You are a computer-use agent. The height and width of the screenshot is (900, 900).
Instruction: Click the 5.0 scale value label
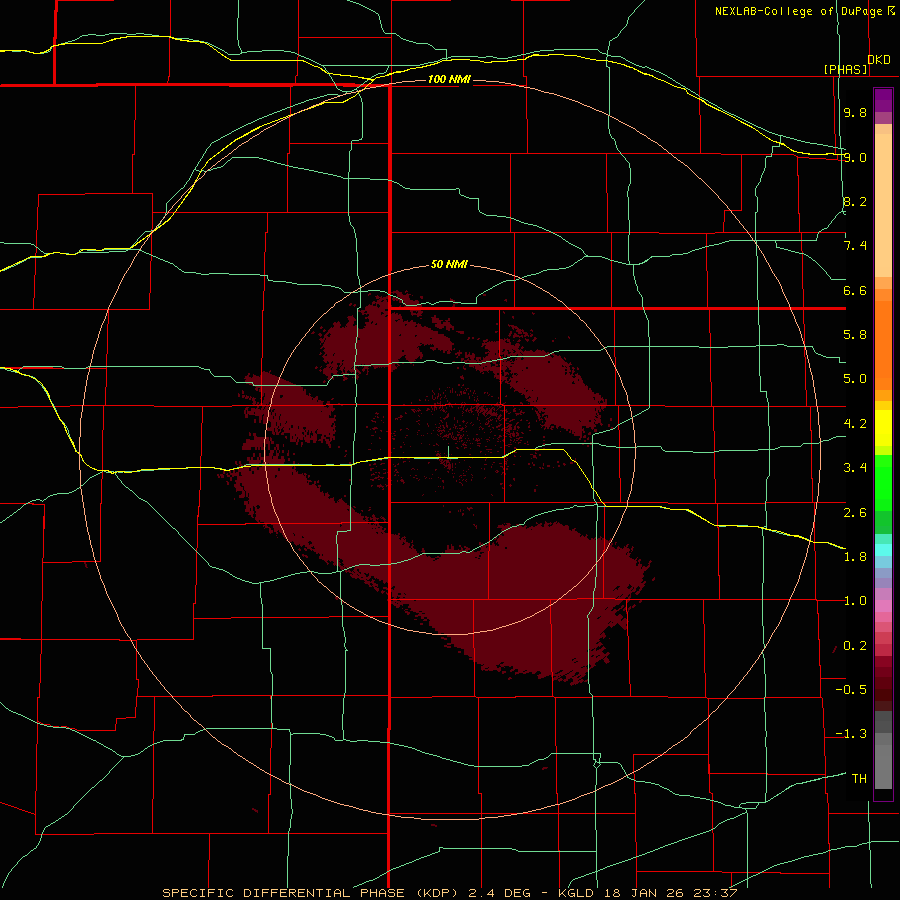click(x=855, y=379)
